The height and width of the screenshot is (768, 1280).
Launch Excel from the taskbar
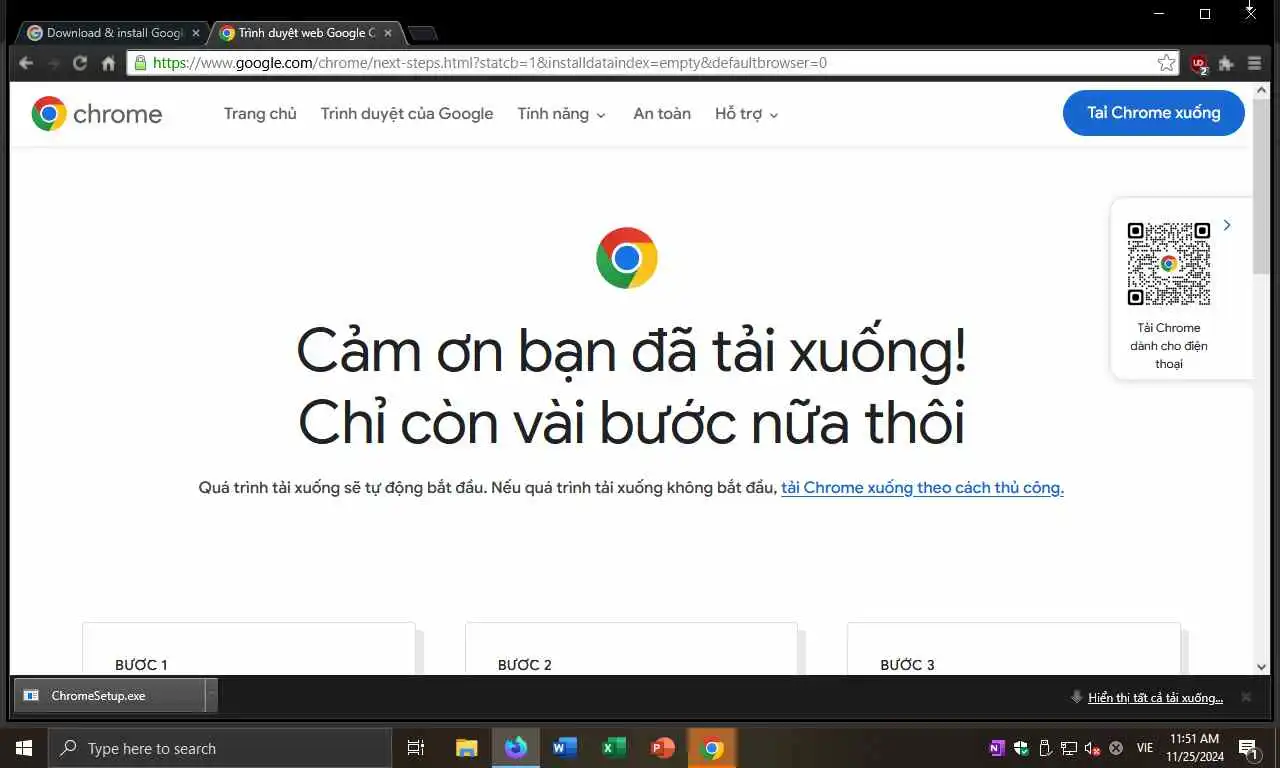[x=614, y=748]
